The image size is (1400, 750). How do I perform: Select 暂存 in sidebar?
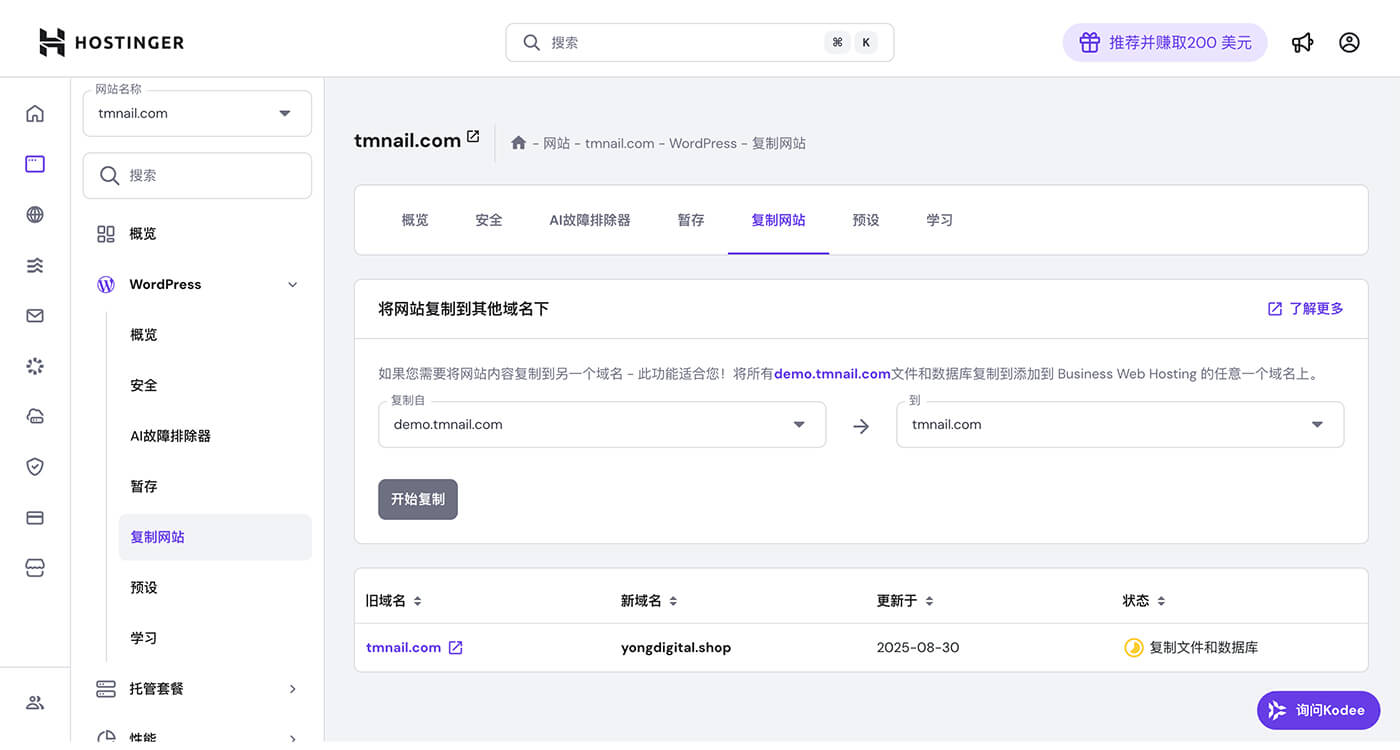coord(144,487)
